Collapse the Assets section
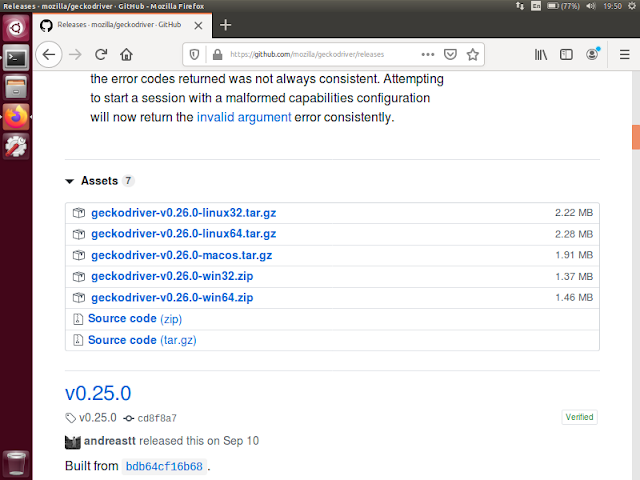This screenshot has width=640, height=480. [70, 181]
